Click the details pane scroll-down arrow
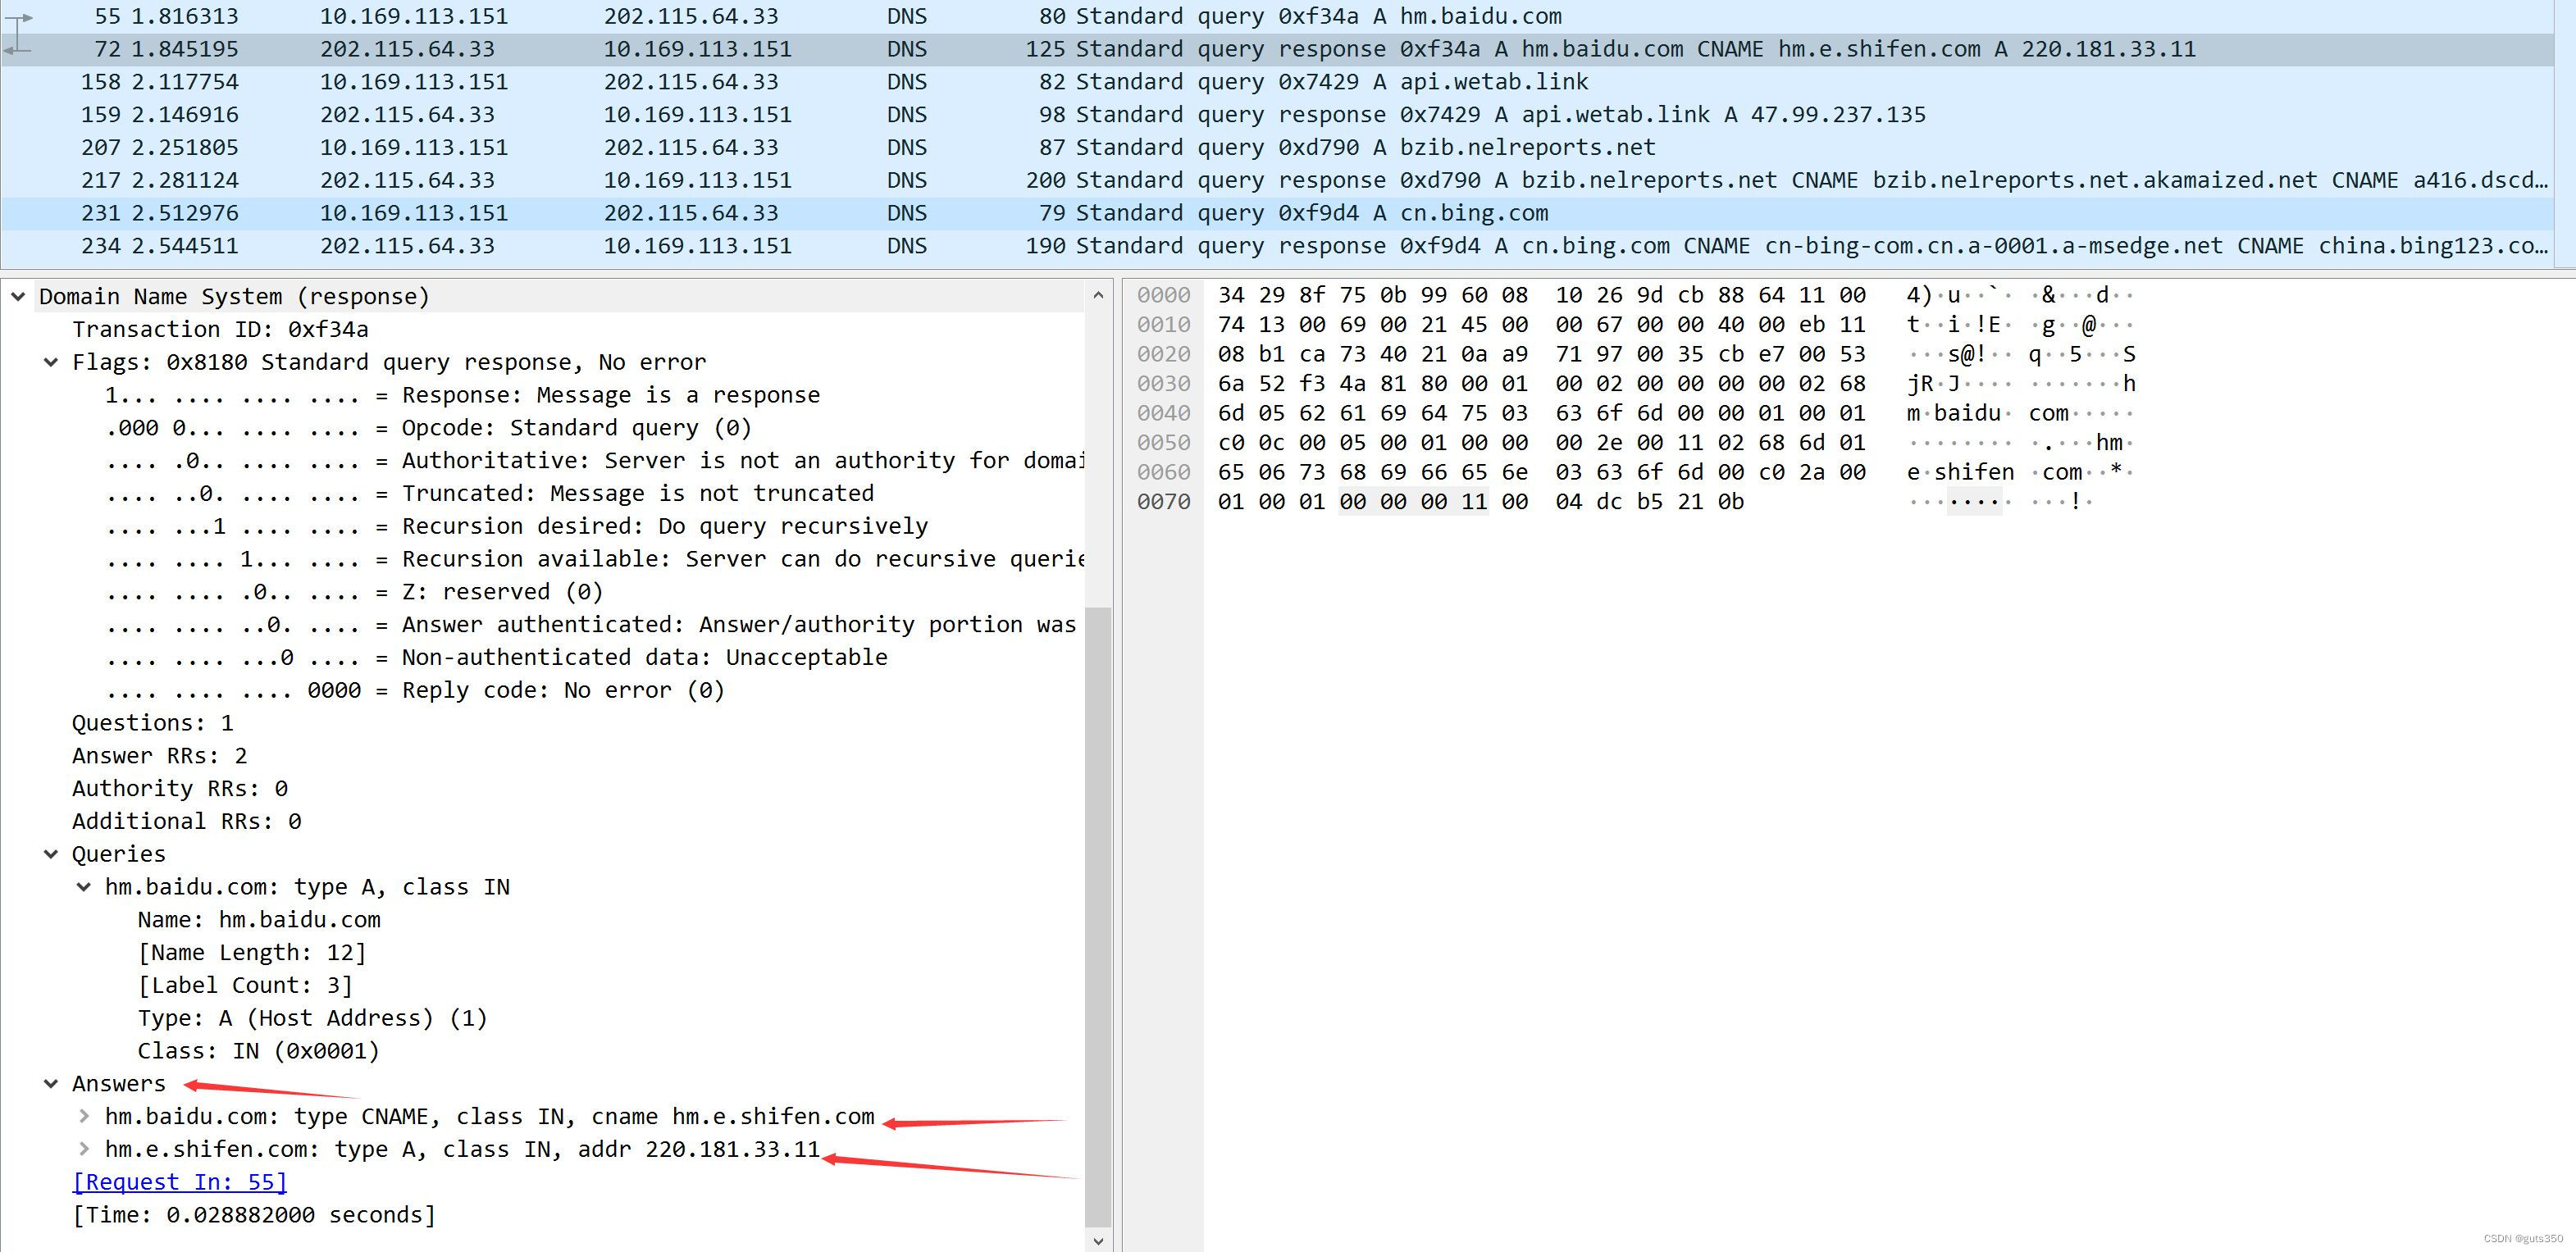 pos(1098,1240)
